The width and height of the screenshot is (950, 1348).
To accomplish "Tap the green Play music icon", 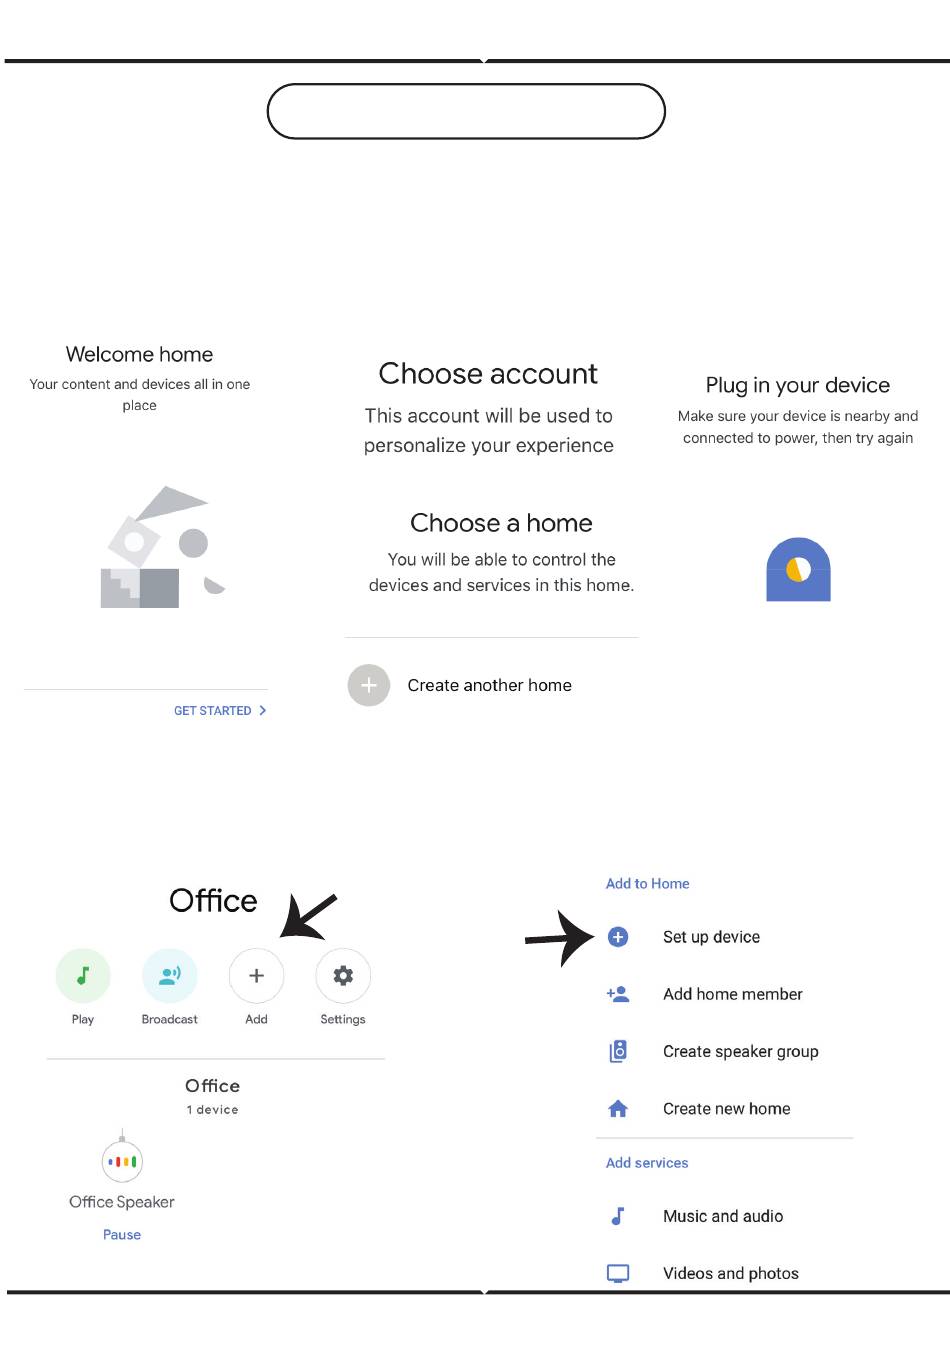I will pyautogui.click(x=83, y=975).
